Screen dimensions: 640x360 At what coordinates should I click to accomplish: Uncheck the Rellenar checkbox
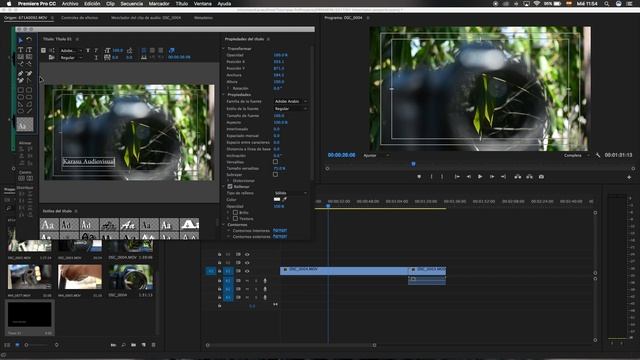coord(230,187)
